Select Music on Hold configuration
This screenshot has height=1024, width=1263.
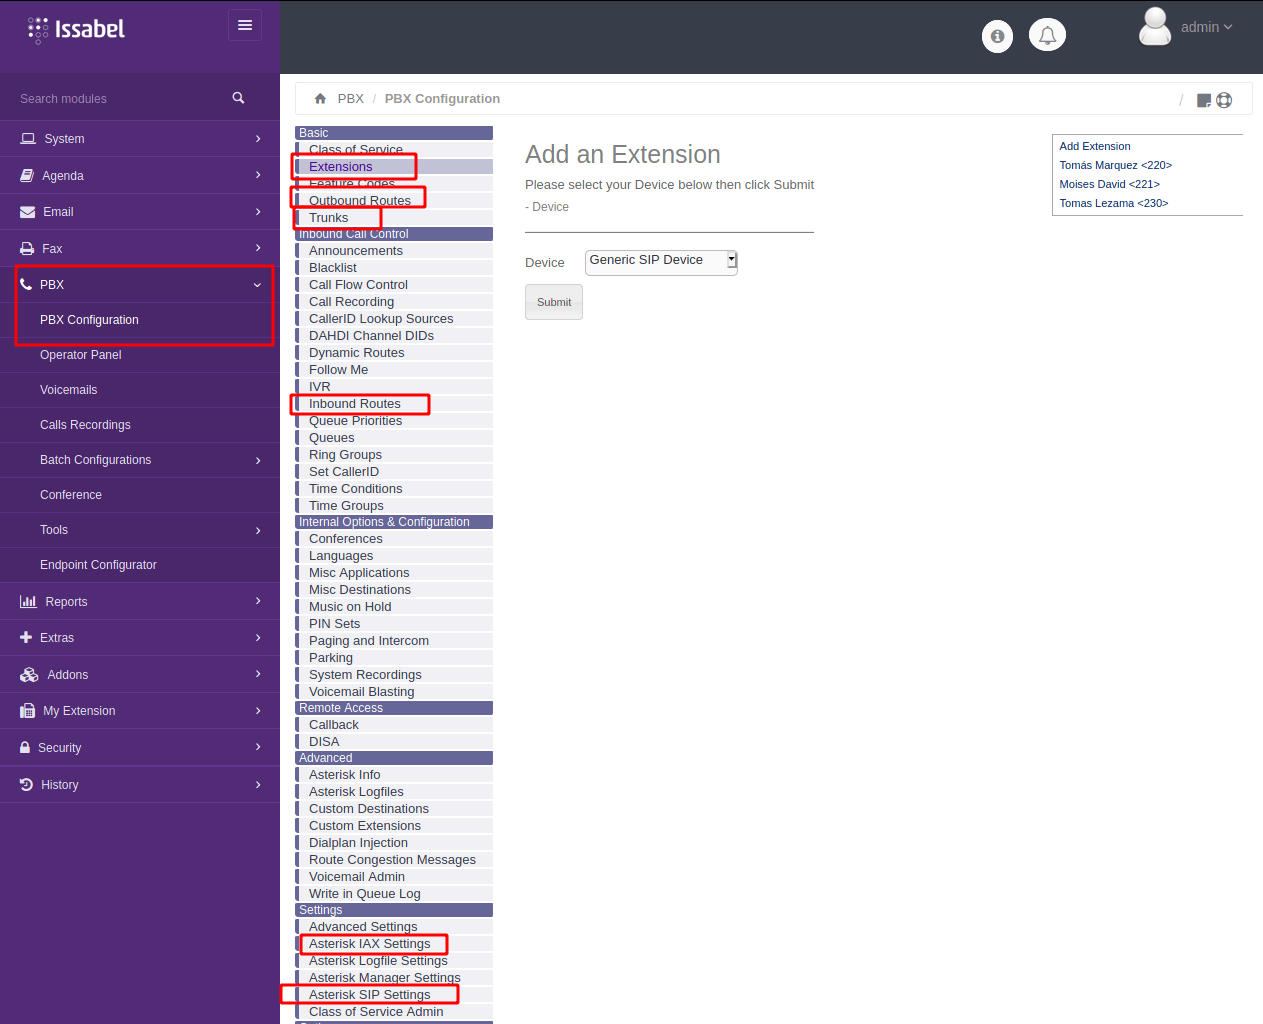pyautogui.click(x=350, y=606)
